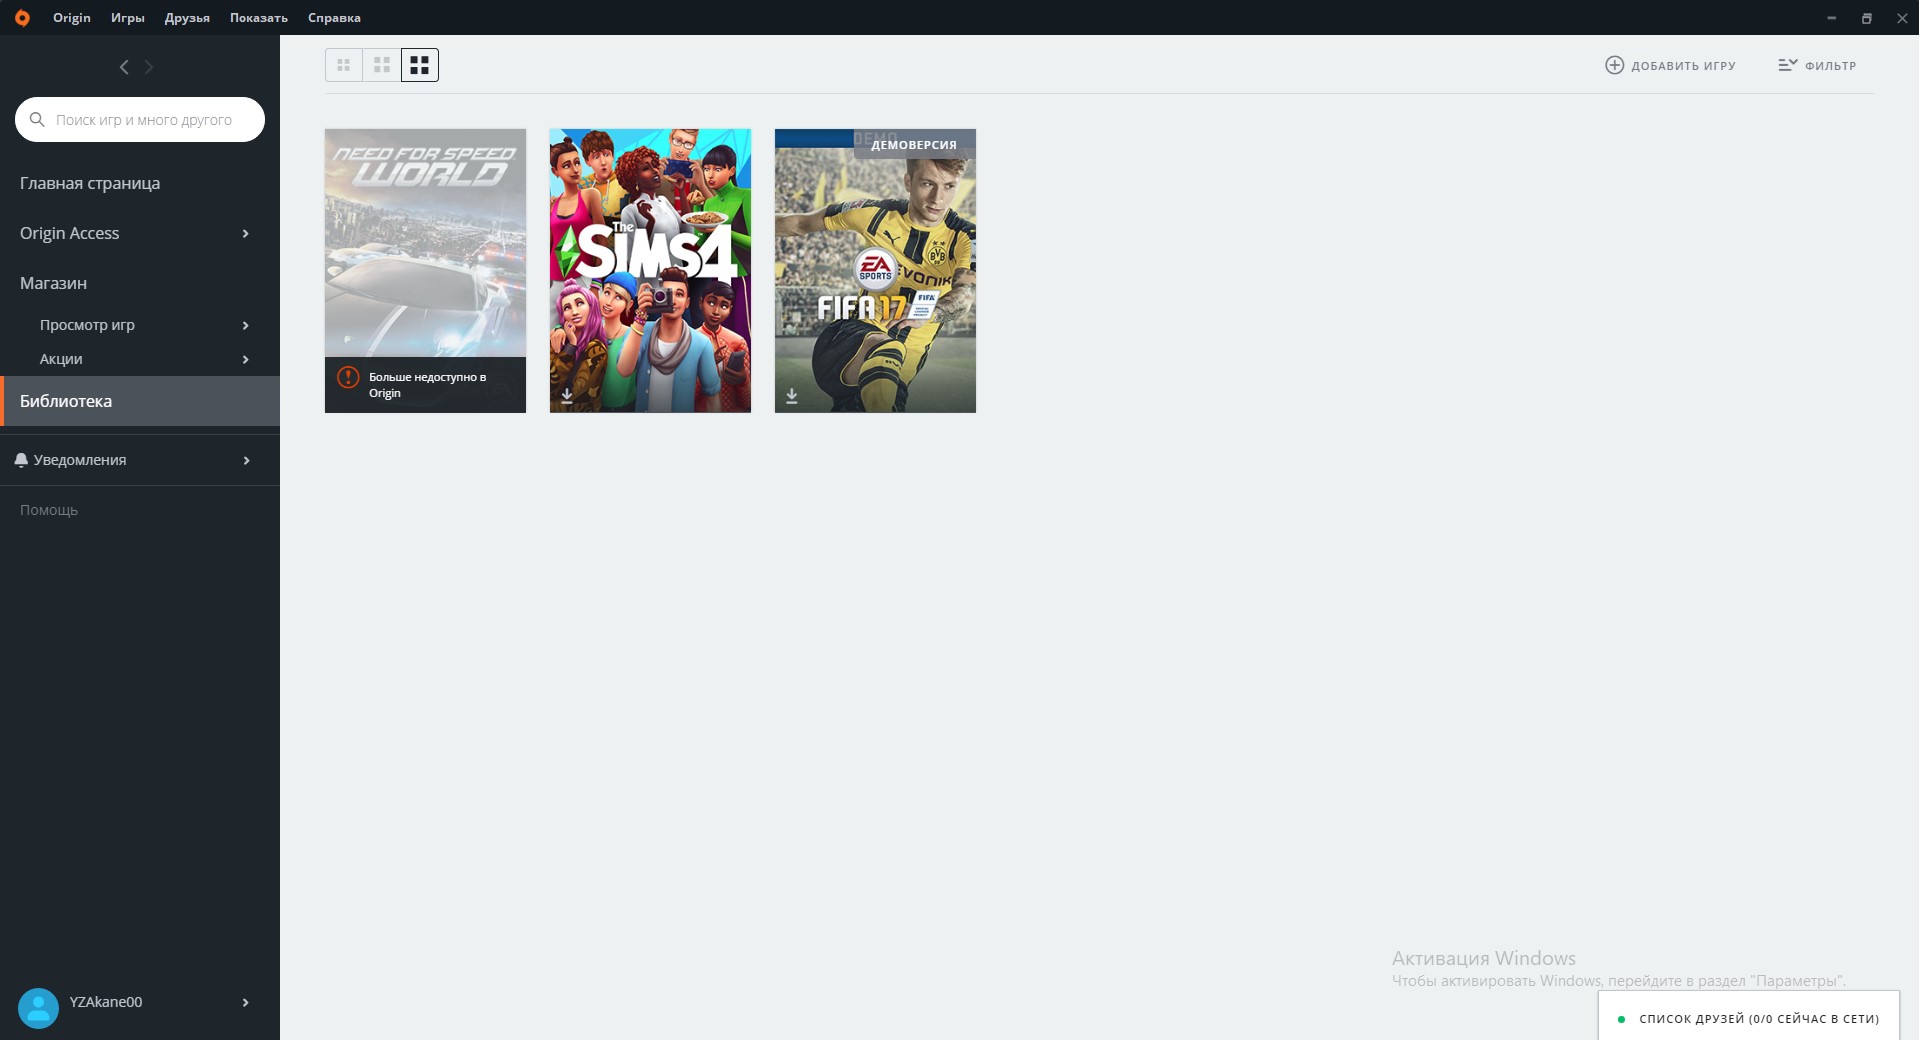Click the download icon on The Sims 4
The width and height of the screenshot is (1919, 1040).
(x=567, y=396)
